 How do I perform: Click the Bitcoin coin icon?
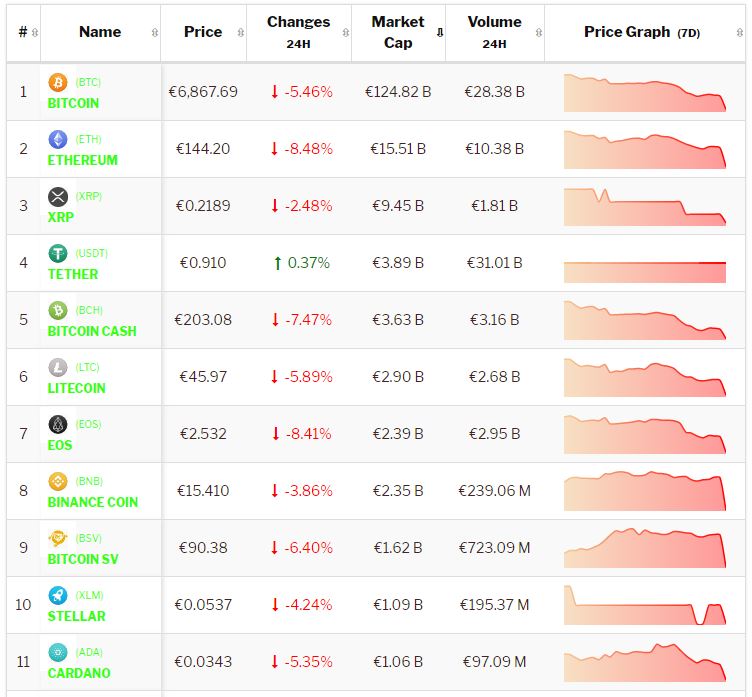pyautogui.click(x=58, y=82)
